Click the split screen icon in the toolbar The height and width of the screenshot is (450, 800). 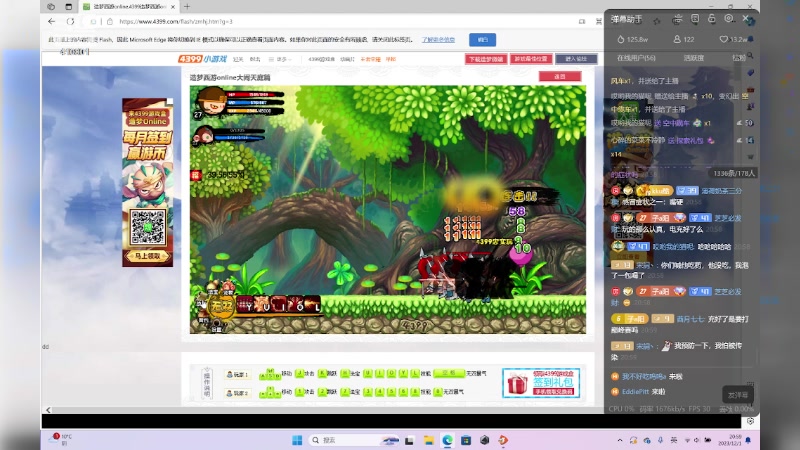point(582,21)
